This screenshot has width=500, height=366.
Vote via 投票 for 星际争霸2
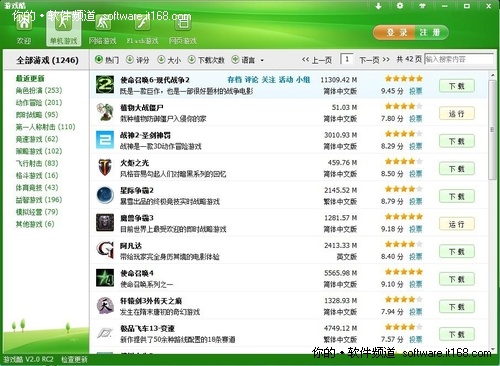tap(416, 202)
